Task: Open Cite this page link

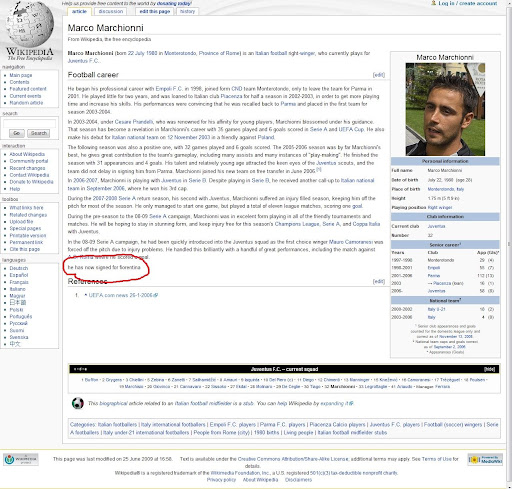Action: 25,249
